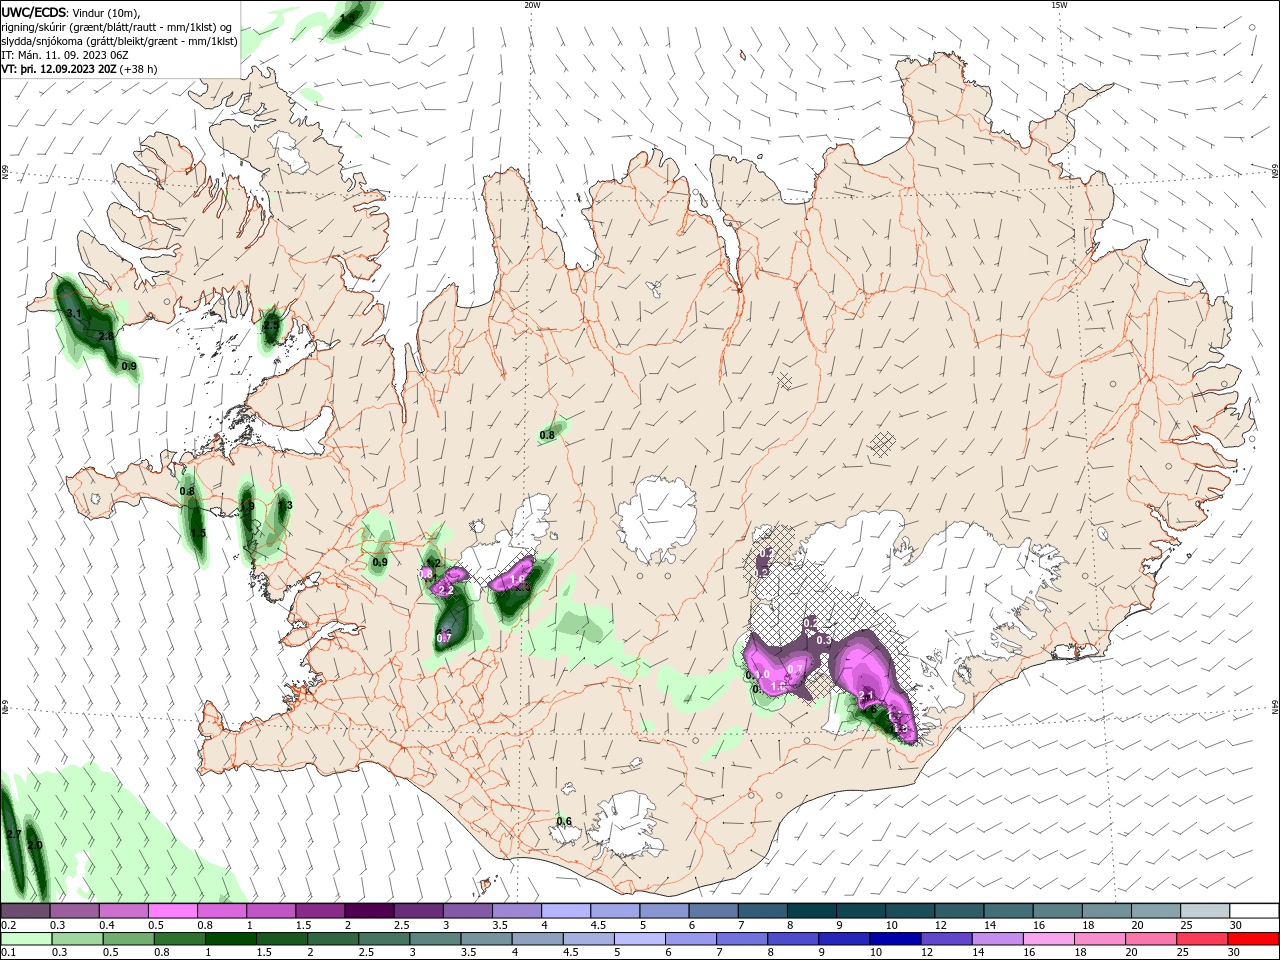This screenshot has width=1280, height=960.
Task: Click the UWC/ECDS title text
Action: (x=34, y=12)
